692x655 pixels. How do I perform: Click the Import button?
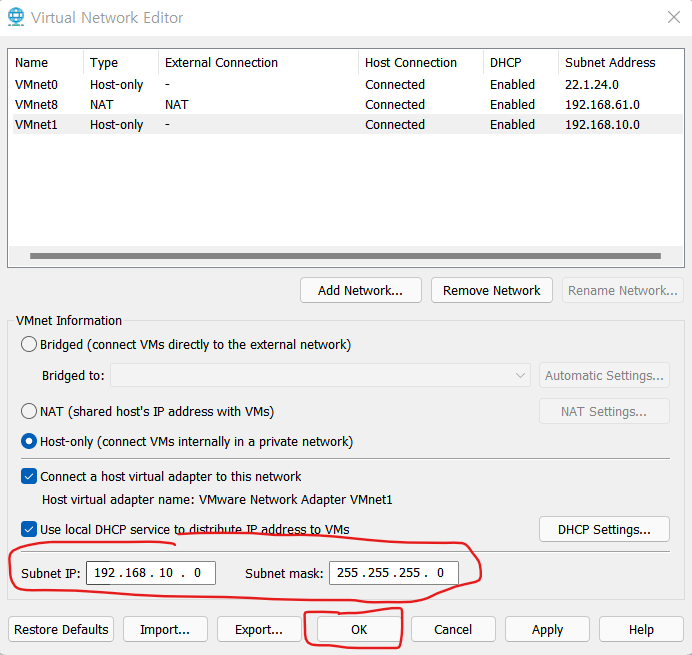pos(165,629)
